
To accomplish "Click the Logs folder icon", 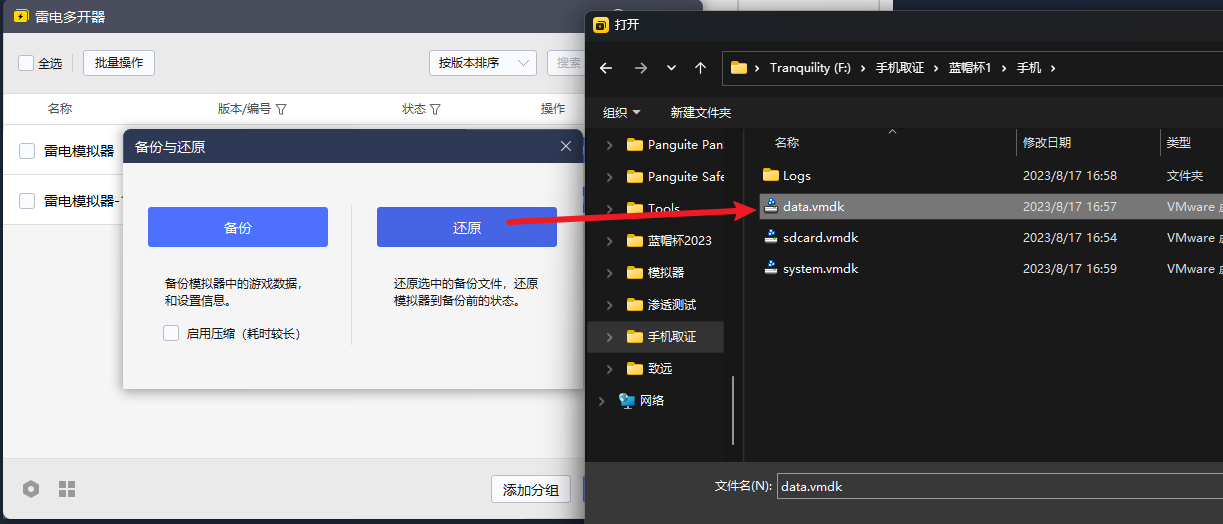I will (x=770, y=175).
